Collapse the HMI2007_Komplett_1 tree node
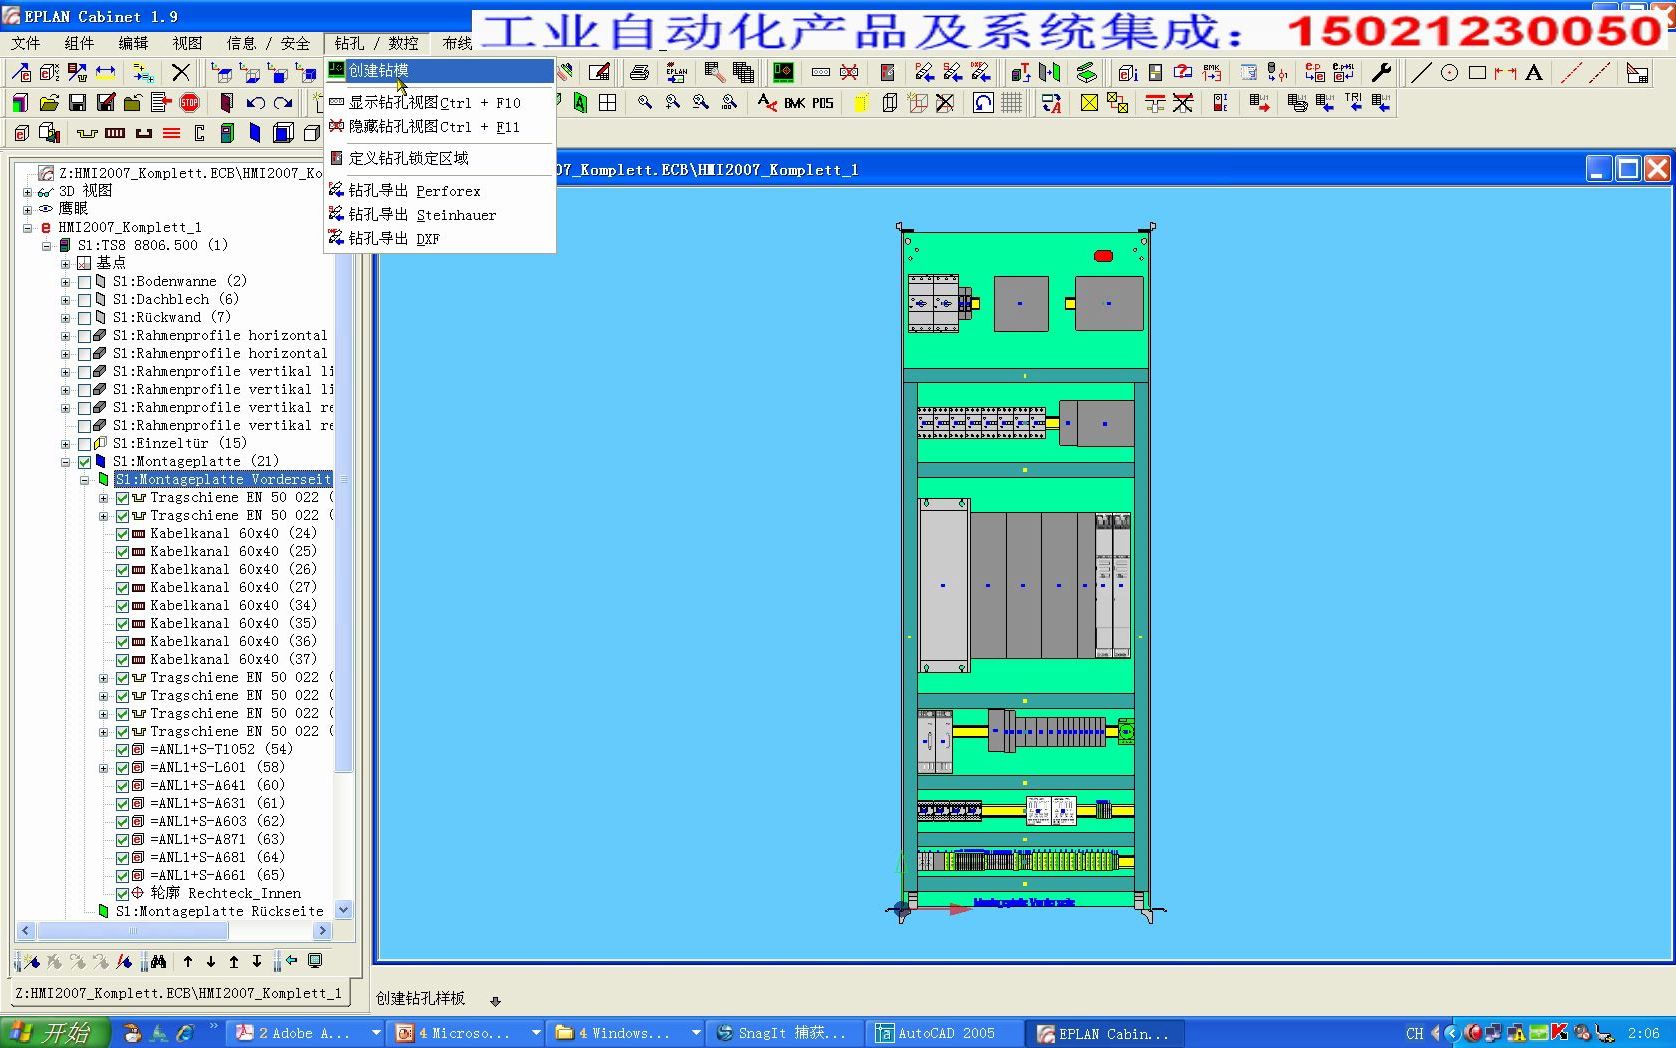Screen dimensions: 1676x1048 point(28,228)
